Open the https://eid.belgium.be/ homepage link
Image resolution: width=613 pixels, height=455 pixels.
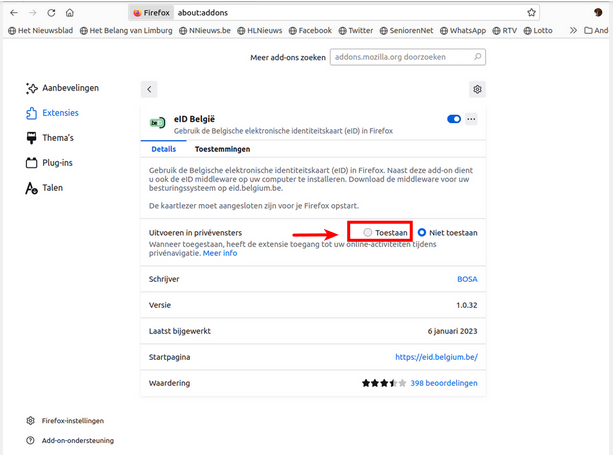(436, 357)
